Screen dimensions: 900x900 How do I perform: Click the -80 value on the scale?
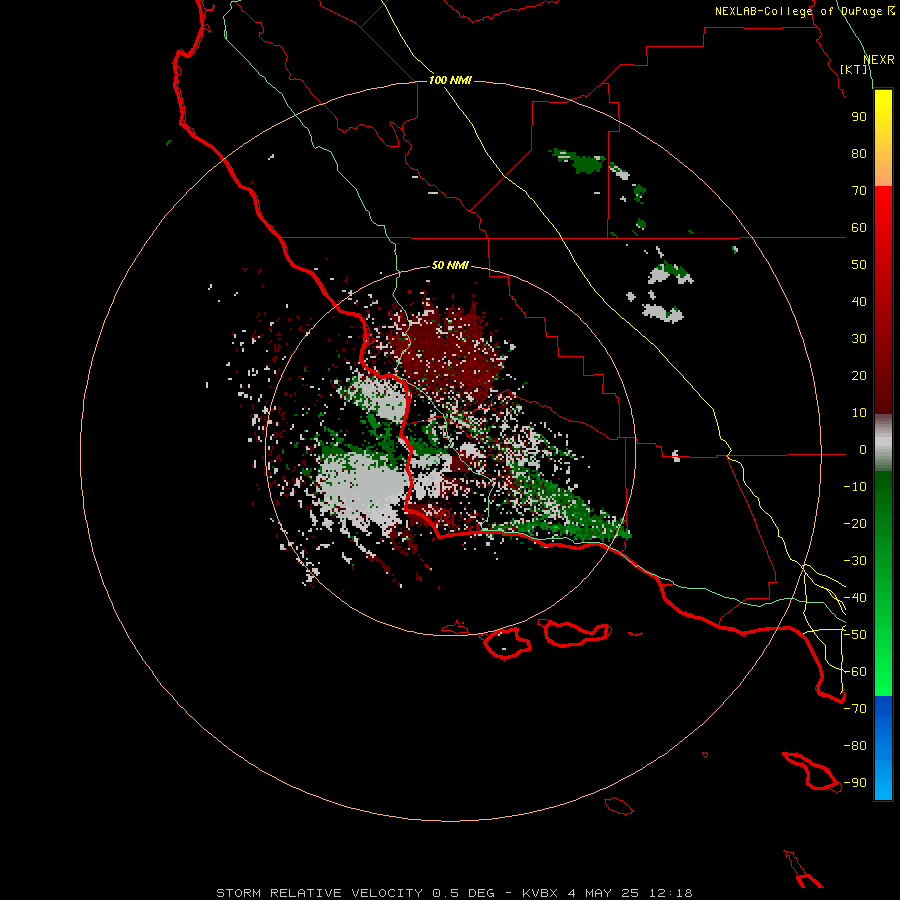pos(855,746)
